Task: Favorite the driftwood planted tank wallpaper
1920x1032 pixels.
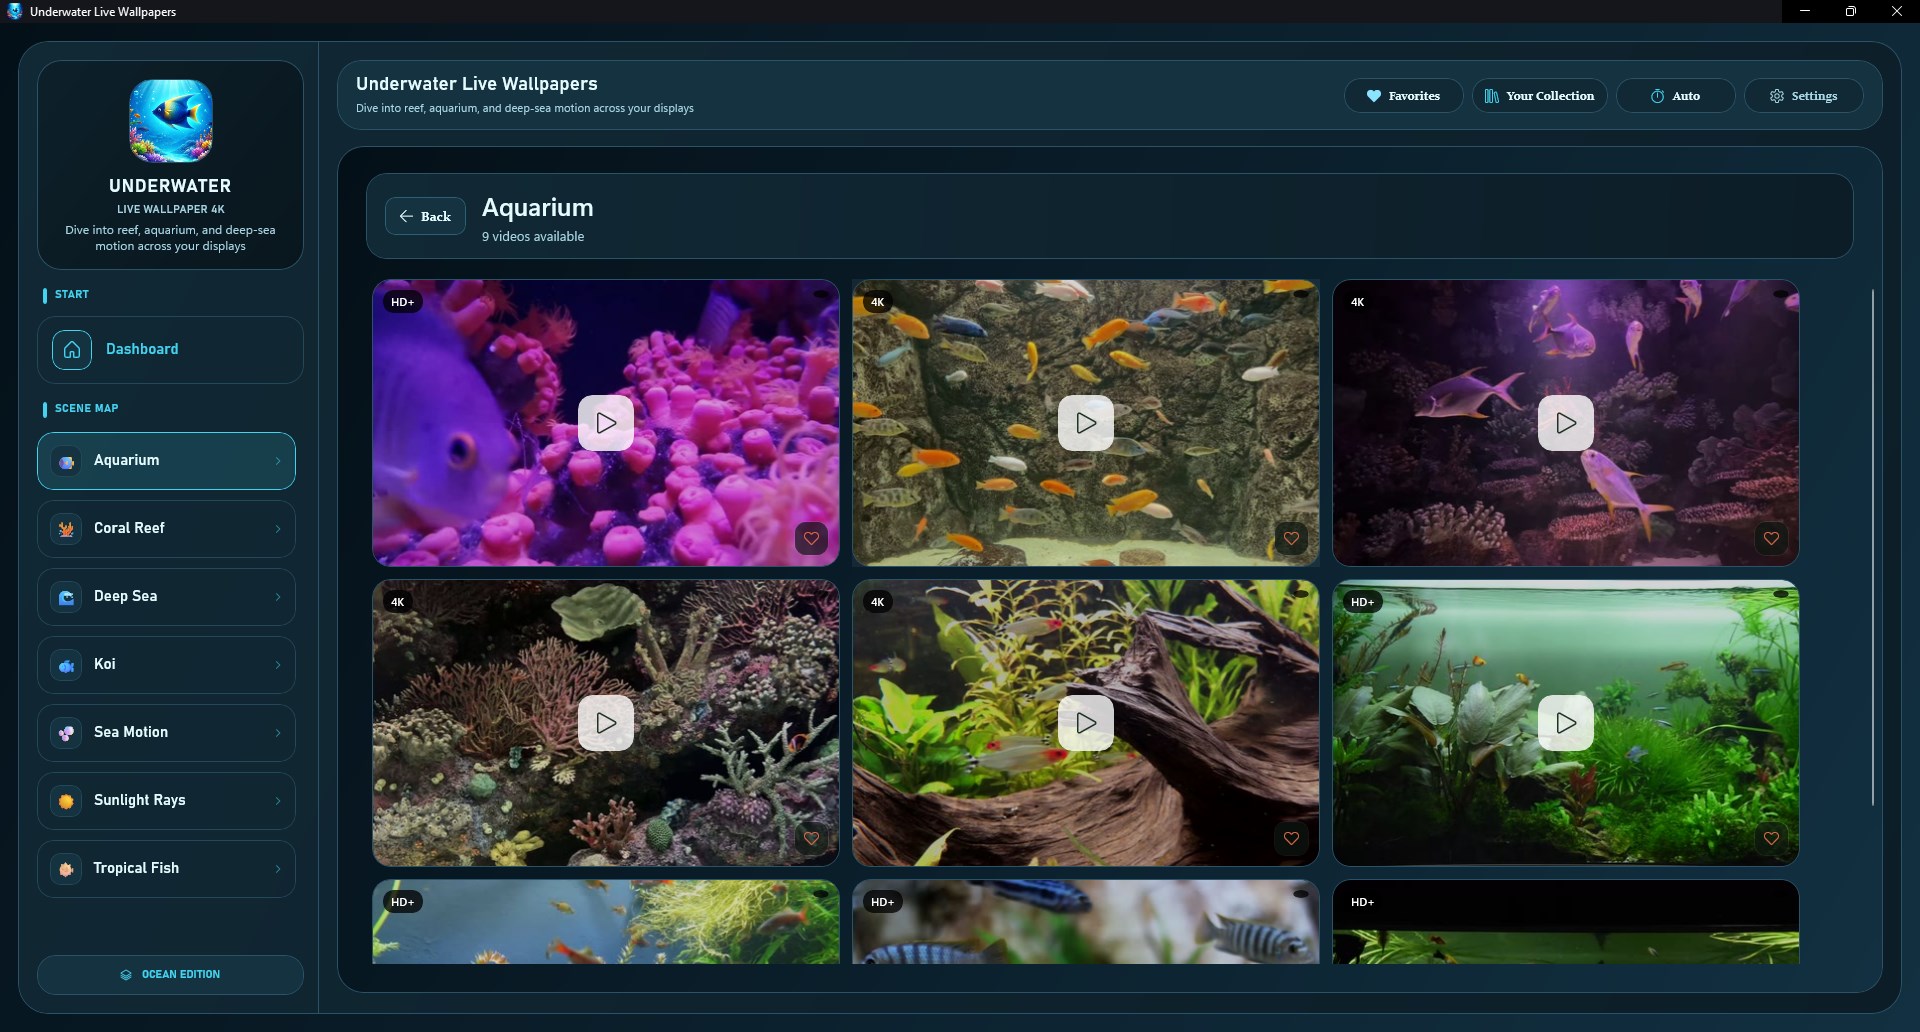Action: [x=1291, y=838]
